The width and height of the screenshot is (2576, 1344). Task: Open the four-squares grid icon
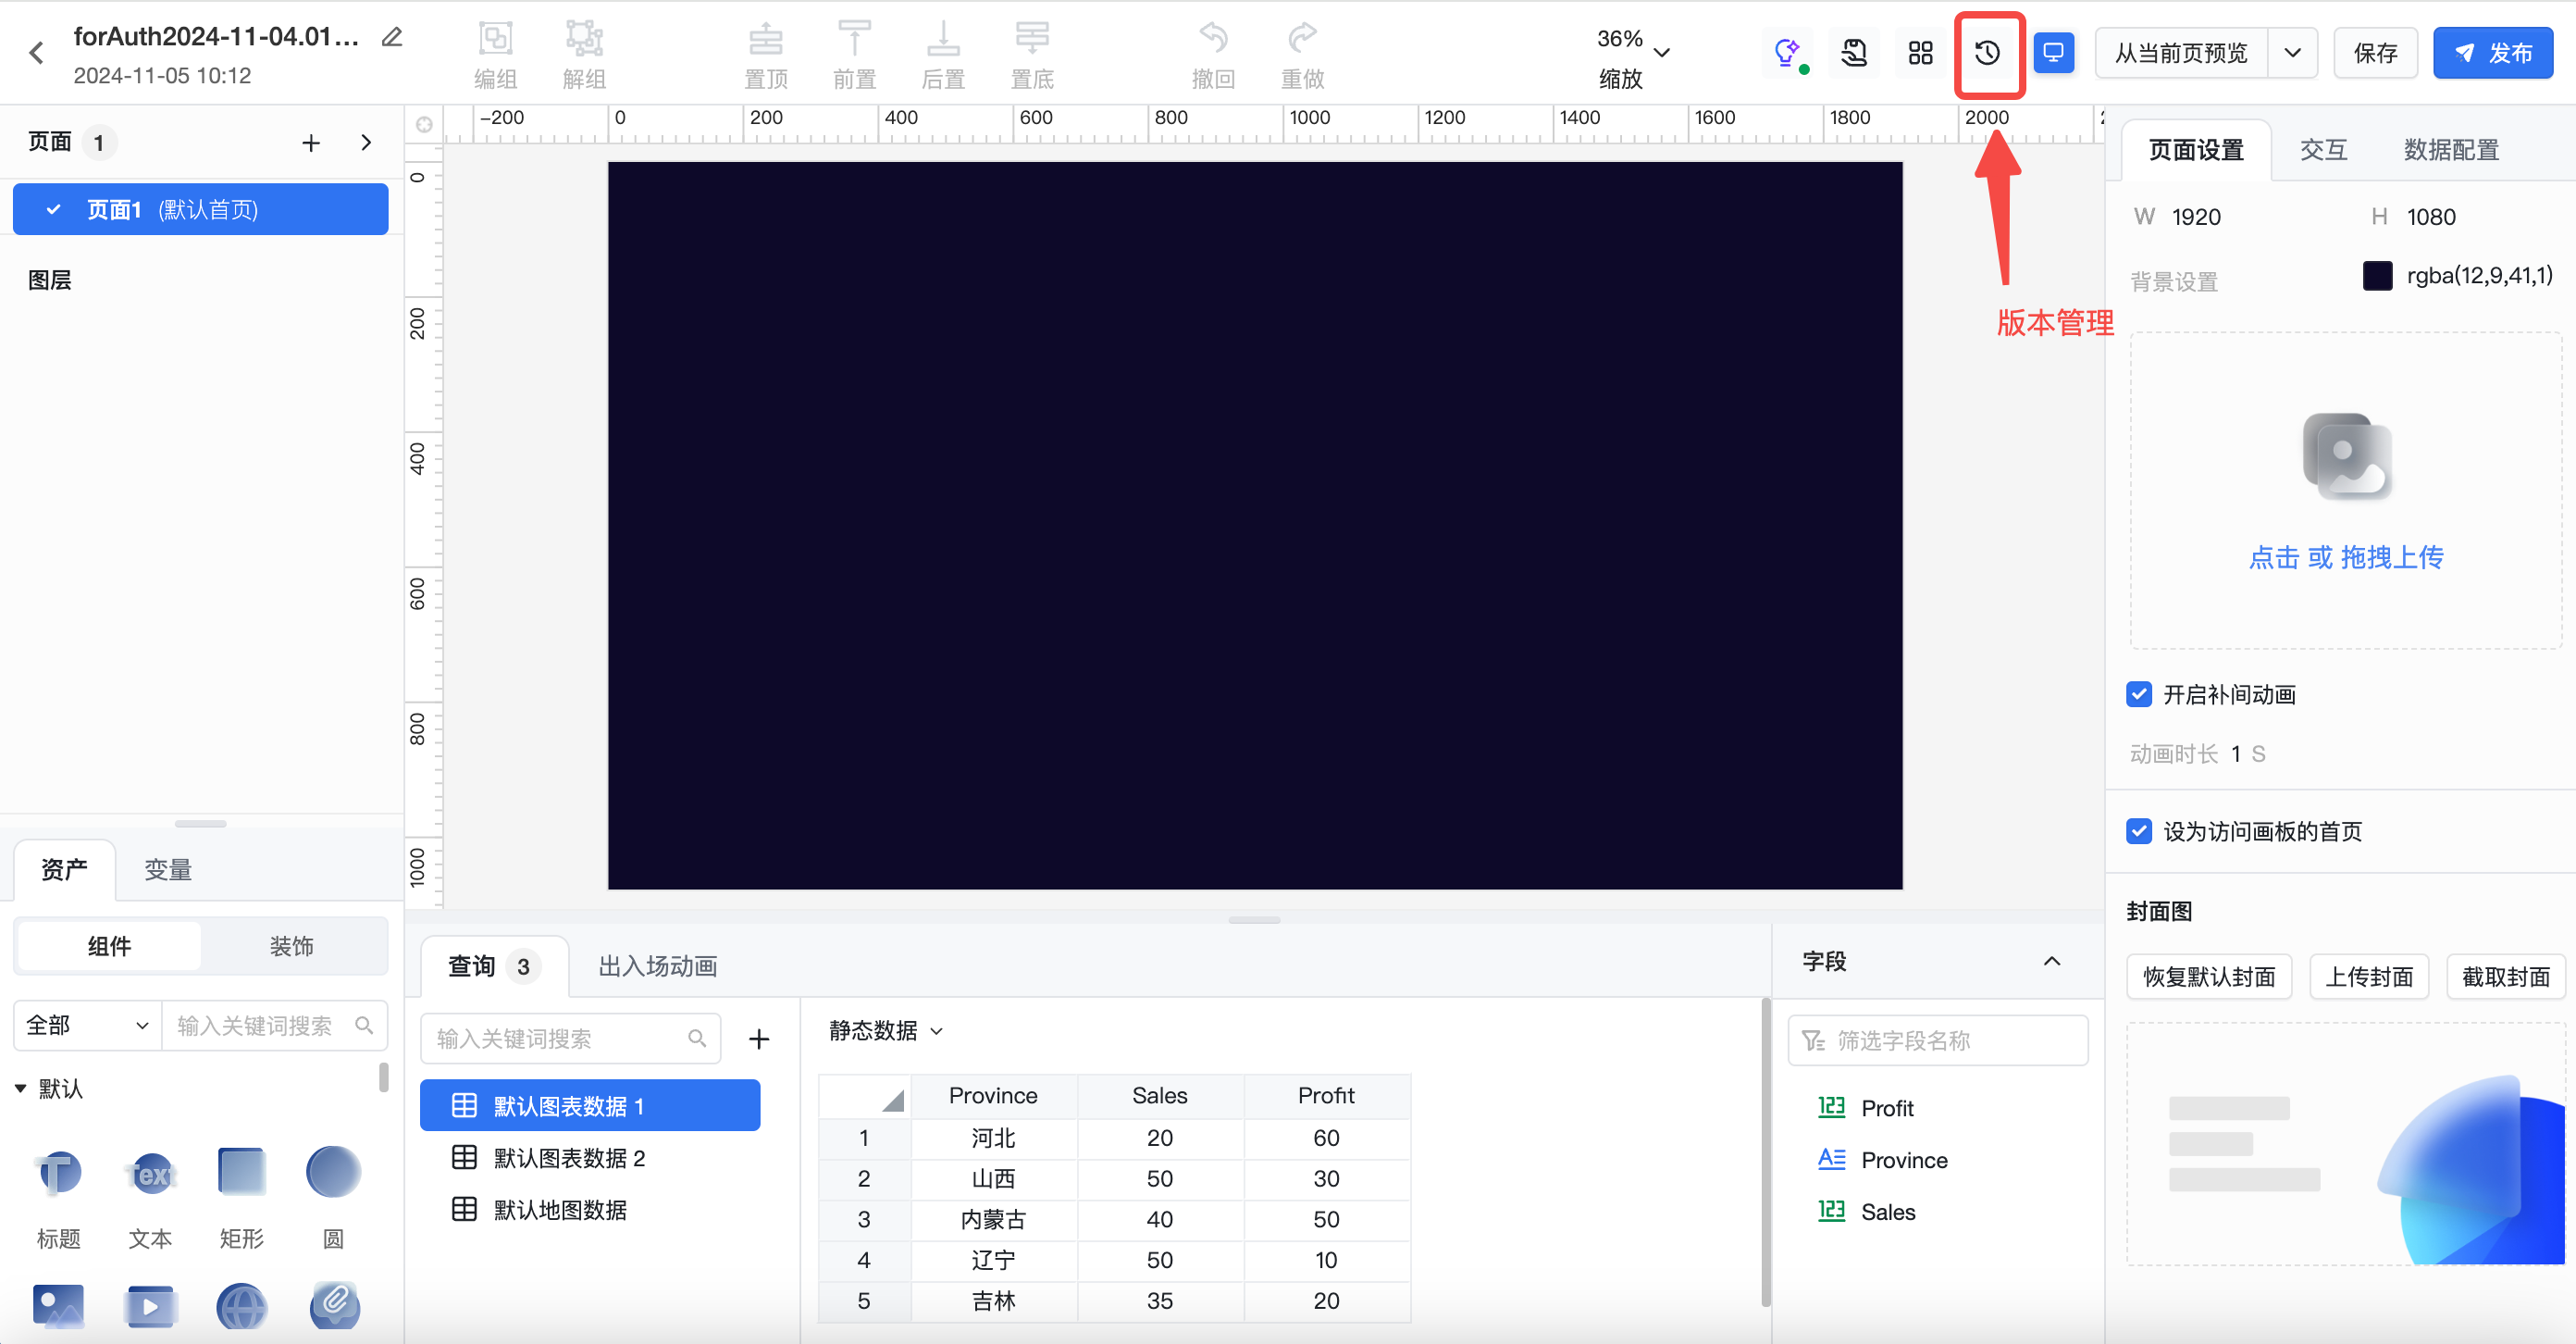1920,53
